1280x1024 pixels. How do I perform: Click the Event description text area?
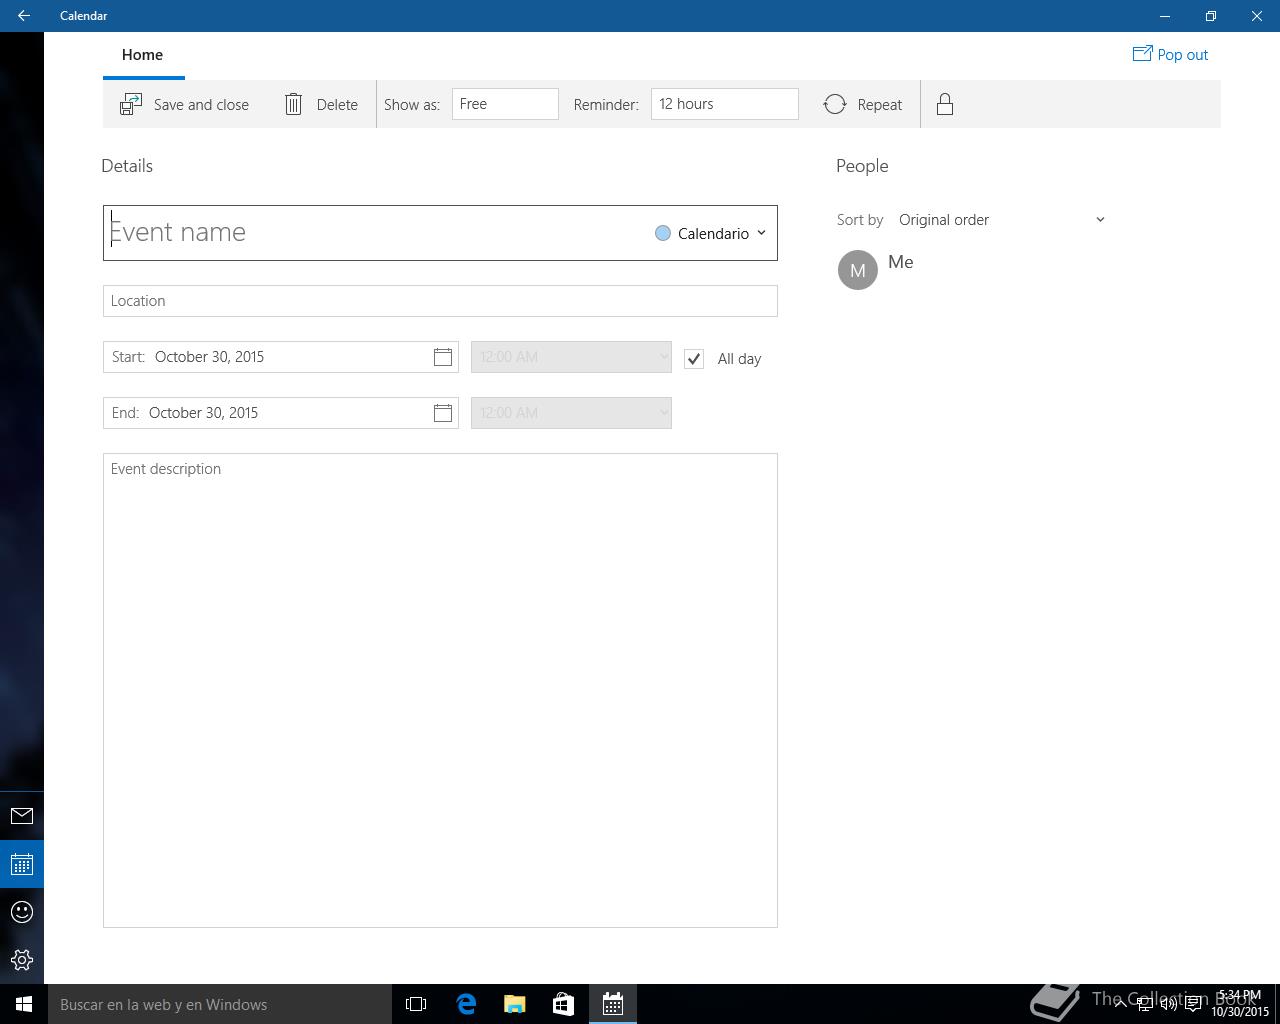pyautogui.click(x=440, y=690)
